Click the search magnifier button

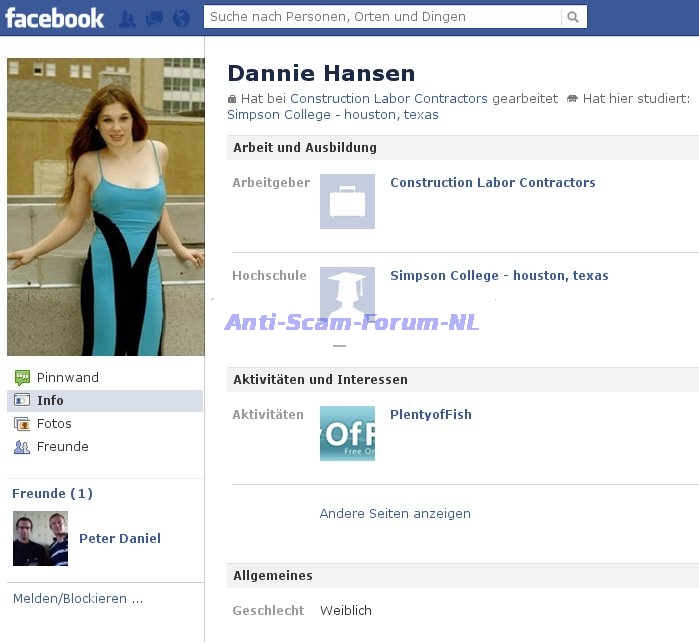point(573,17)
